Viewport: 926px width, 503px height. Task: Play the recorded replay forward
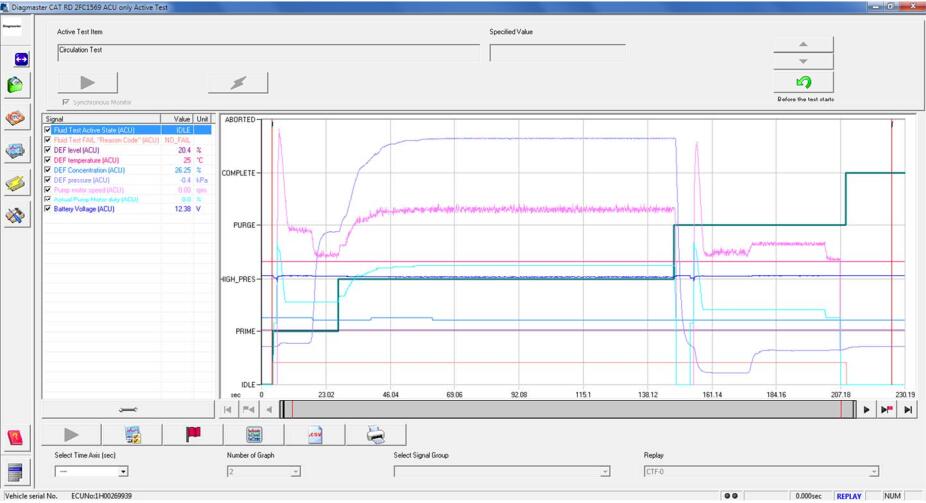pyautogui.click(x=866, y=409)
